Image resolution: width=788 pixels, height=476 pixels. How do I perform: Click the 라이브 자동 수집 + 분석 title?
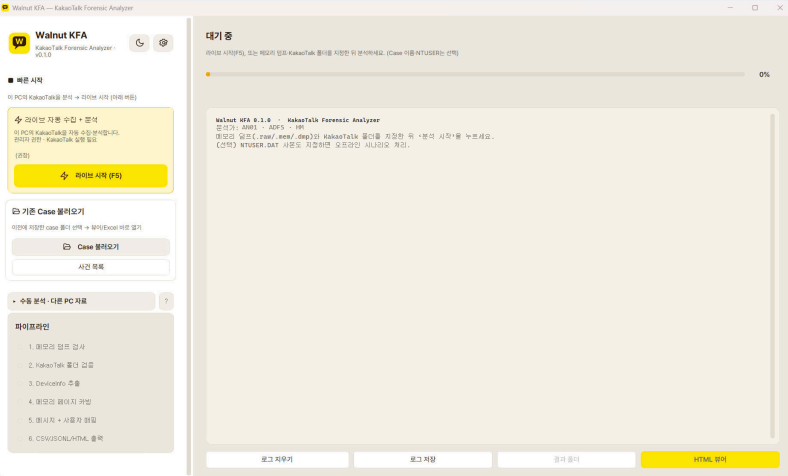point(61,120)
